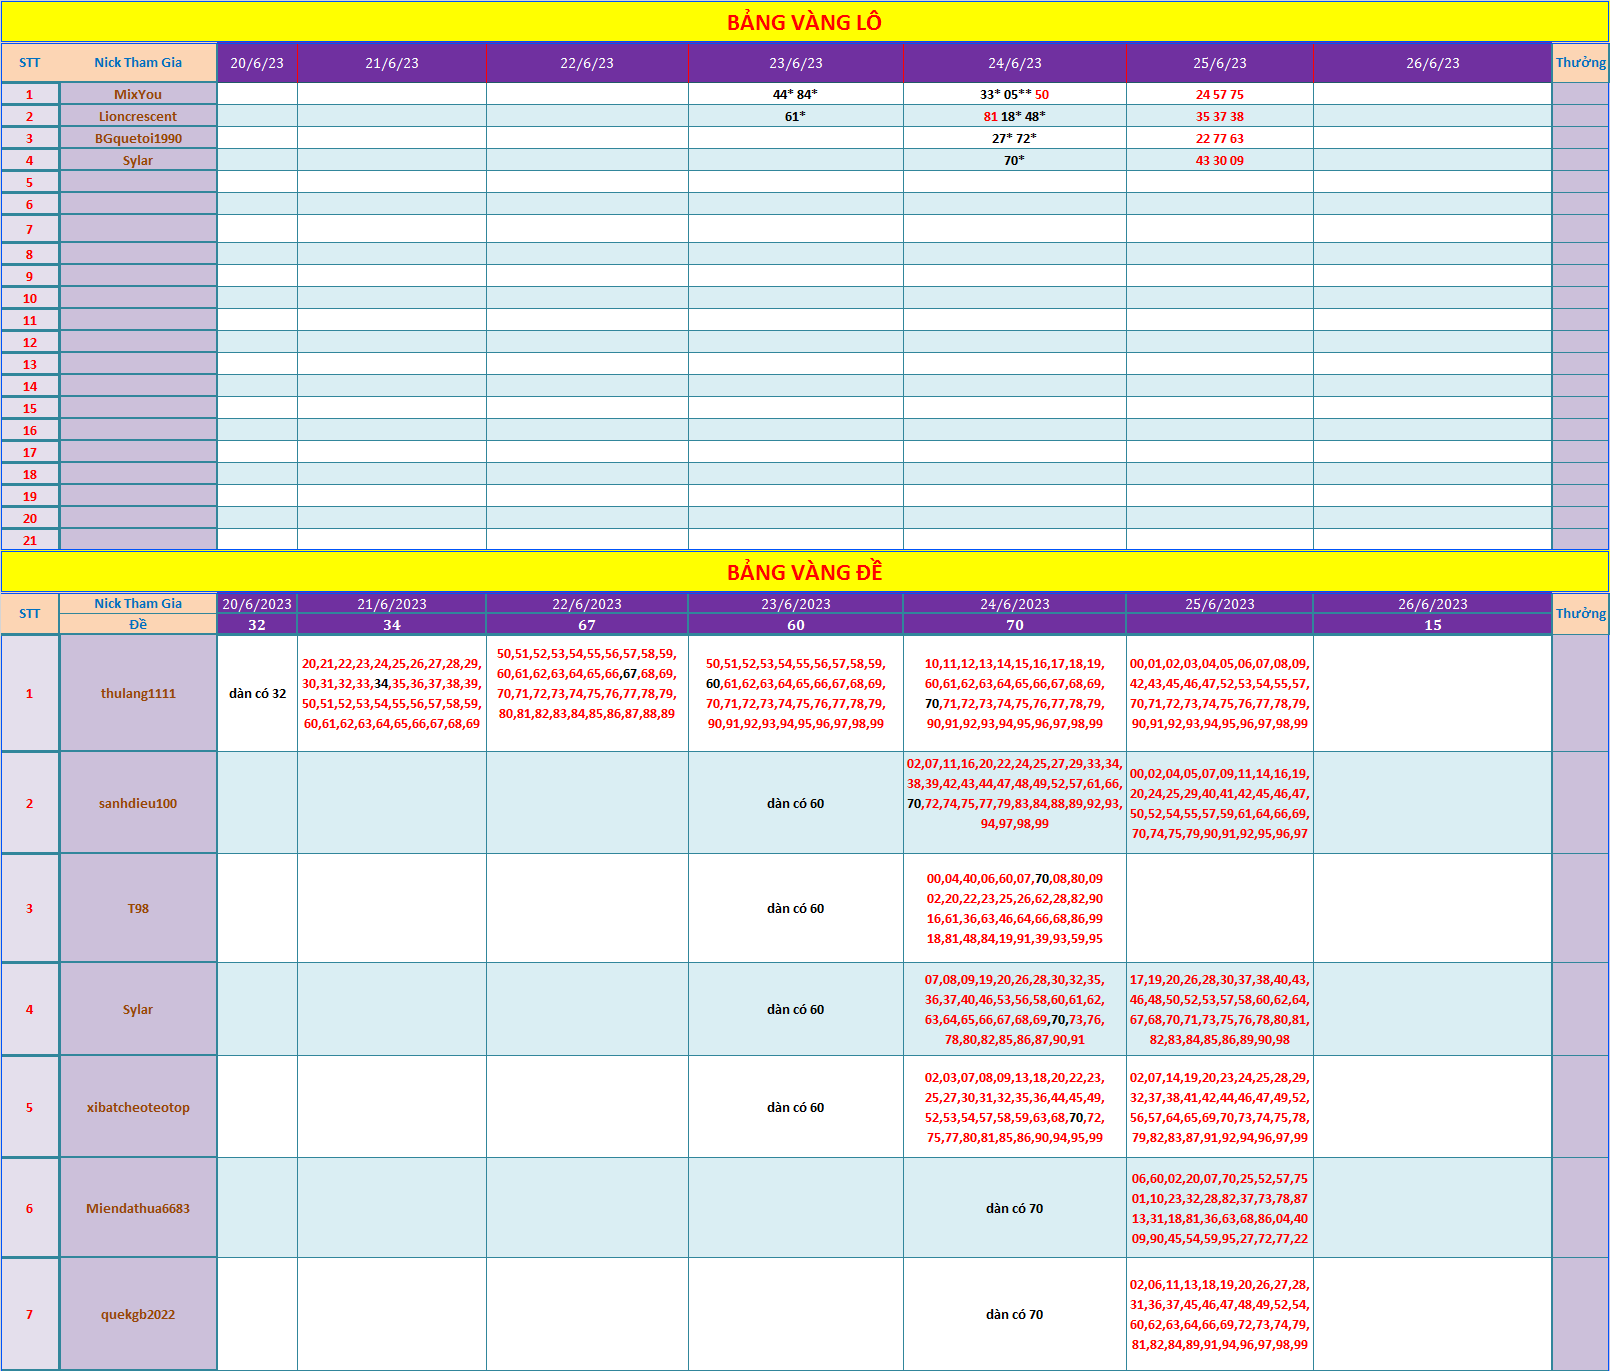Select the MixYou nickname cell
The width and height of the screenshot is (1610, 1371).
pos(138,94)
